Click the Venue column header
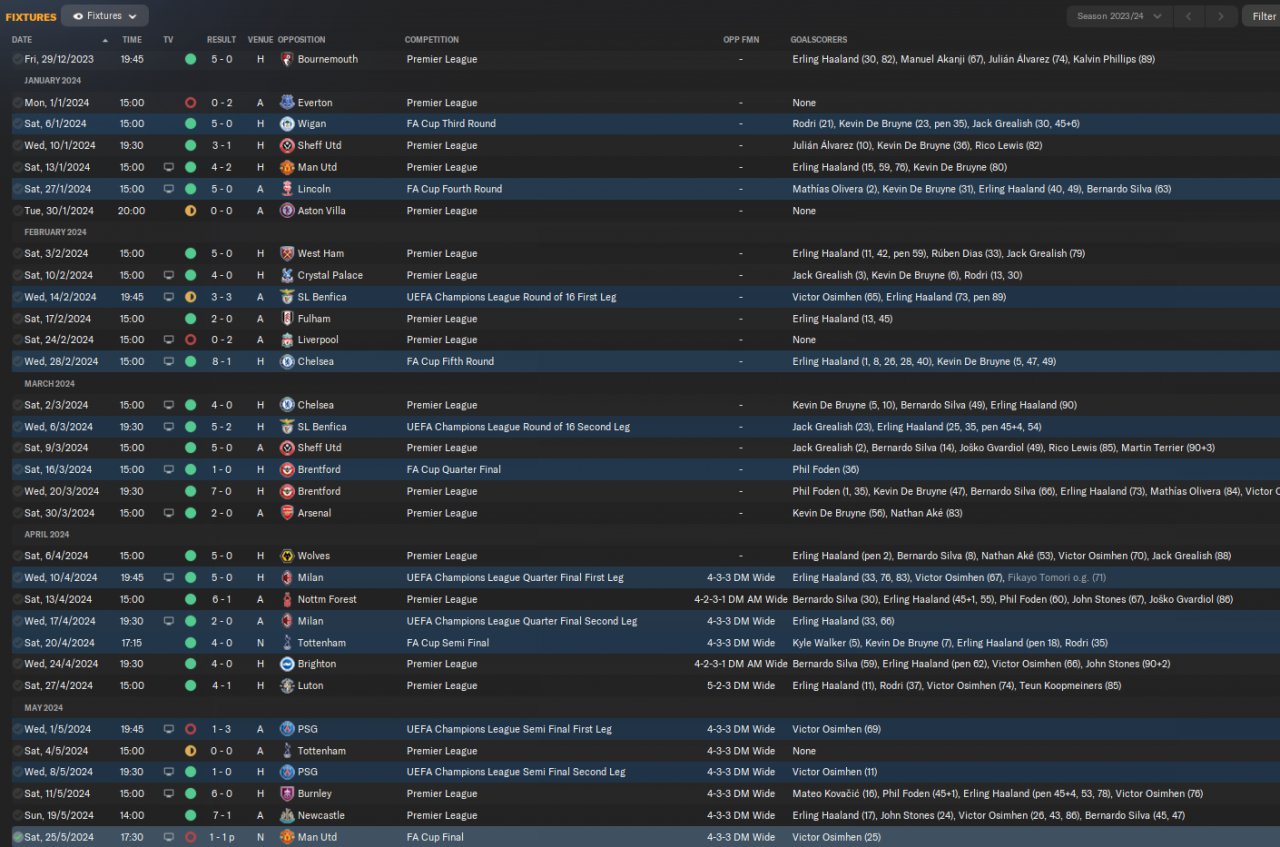 click(x=260, y=40)
